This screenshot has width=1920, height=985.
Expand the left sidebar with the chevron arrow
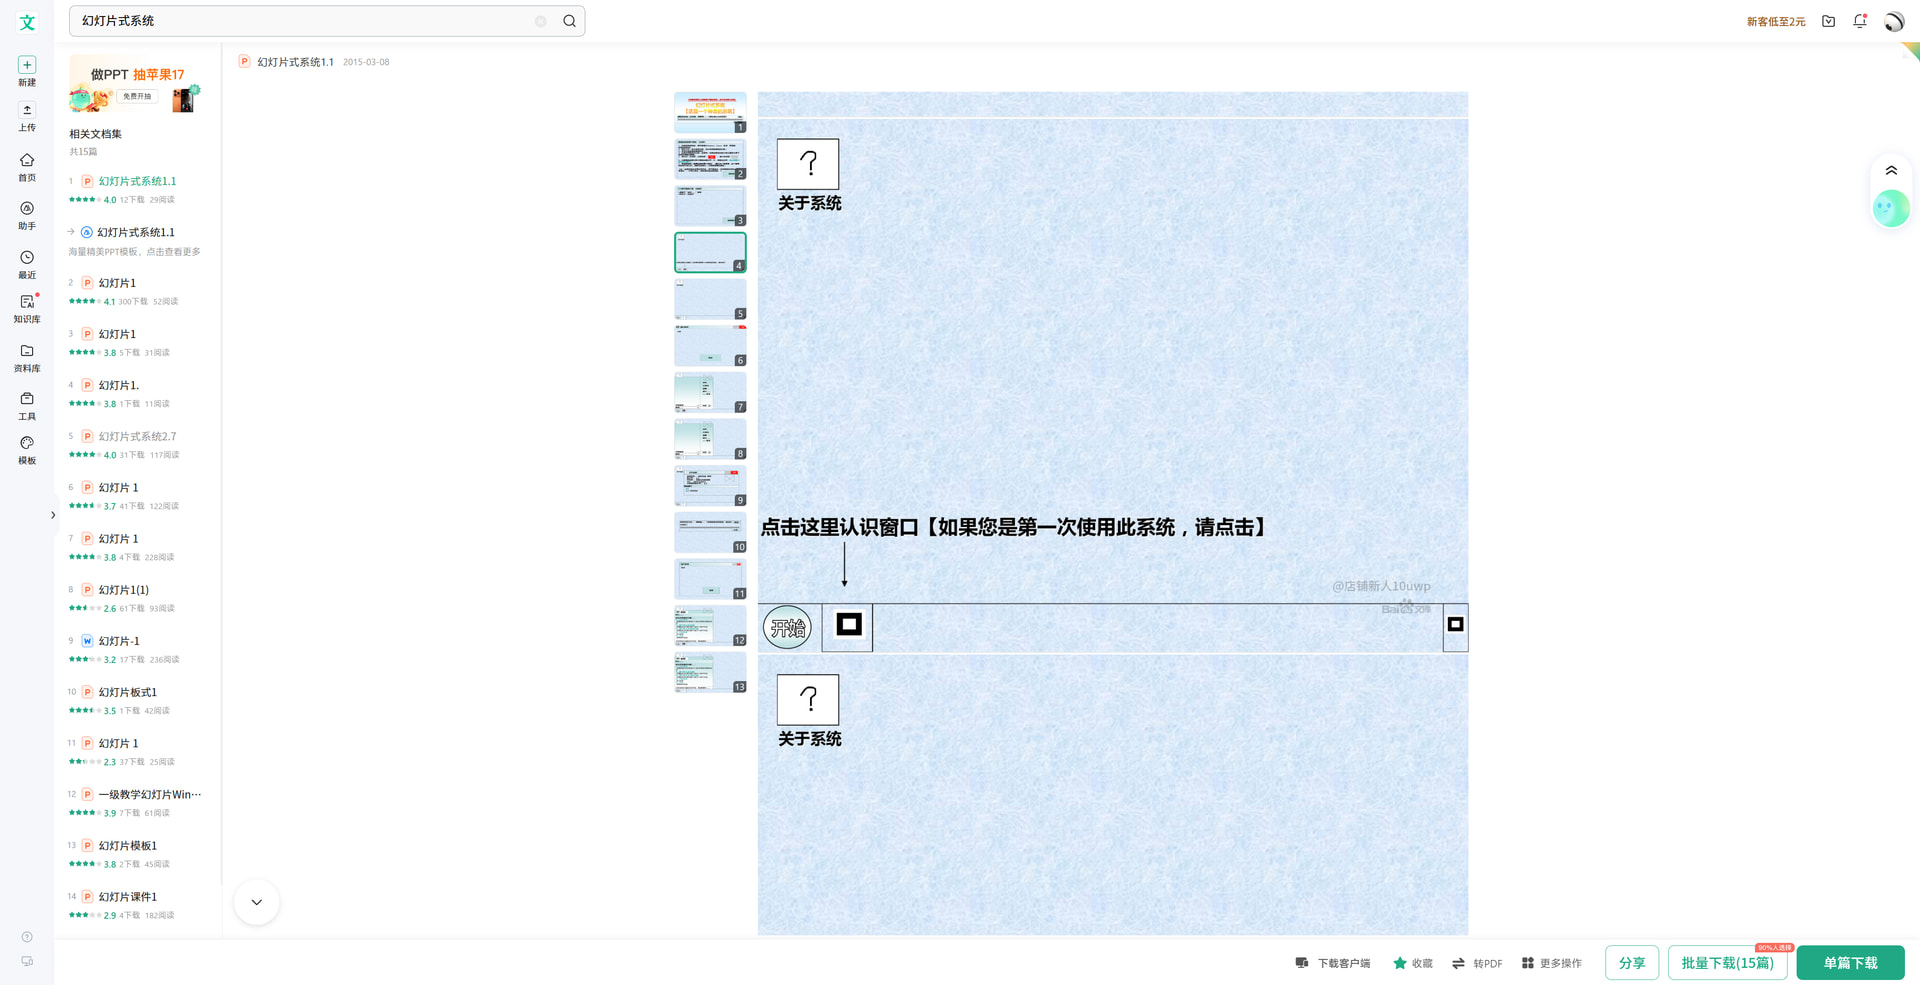[x=53, y=515]
